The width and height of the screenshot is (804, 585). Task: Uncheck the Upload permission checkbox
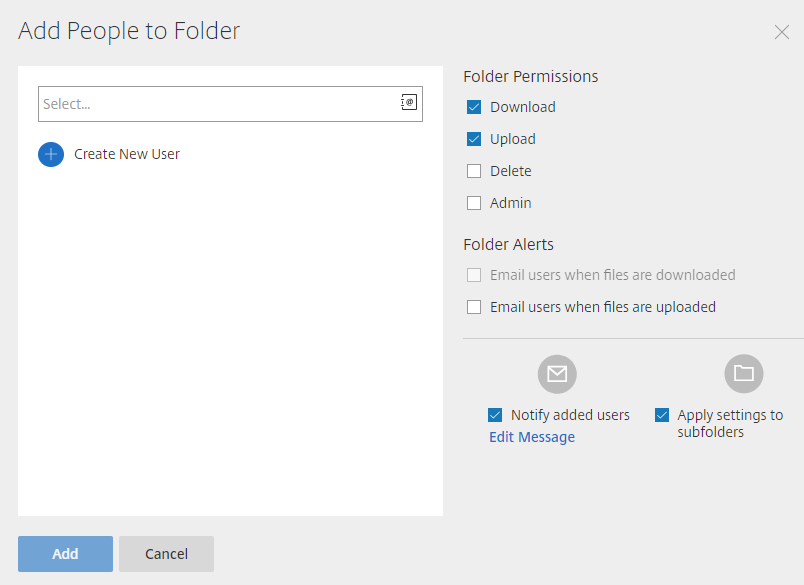click(474, 139)
